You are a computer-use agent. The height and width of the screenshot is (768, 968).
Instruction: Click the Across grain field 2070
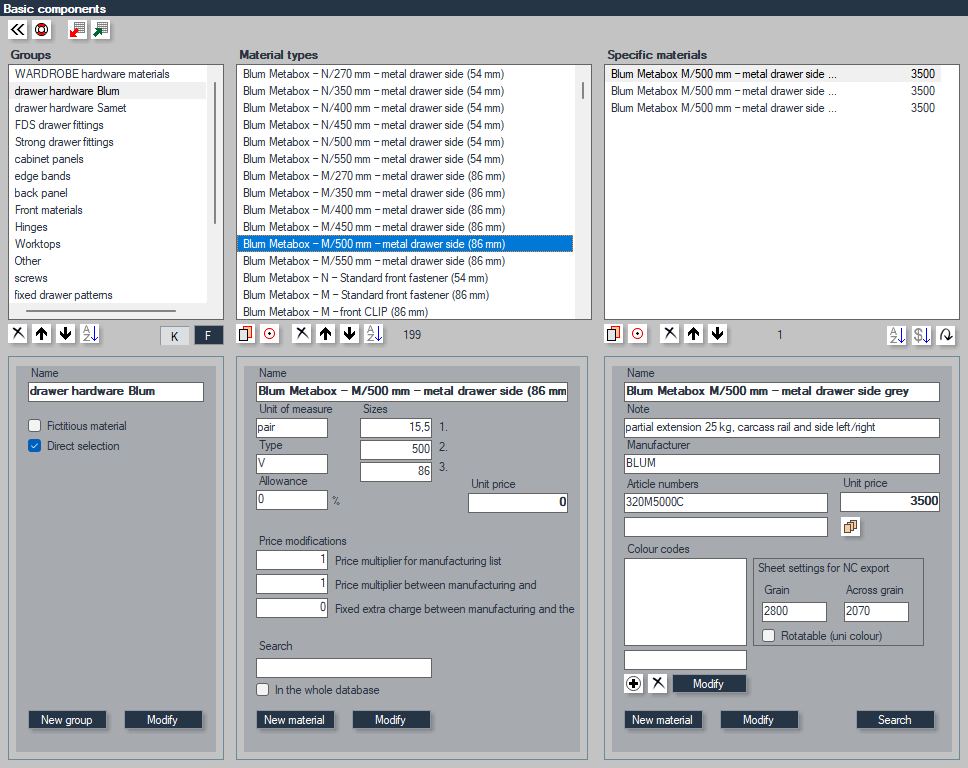tap(876, 611)
